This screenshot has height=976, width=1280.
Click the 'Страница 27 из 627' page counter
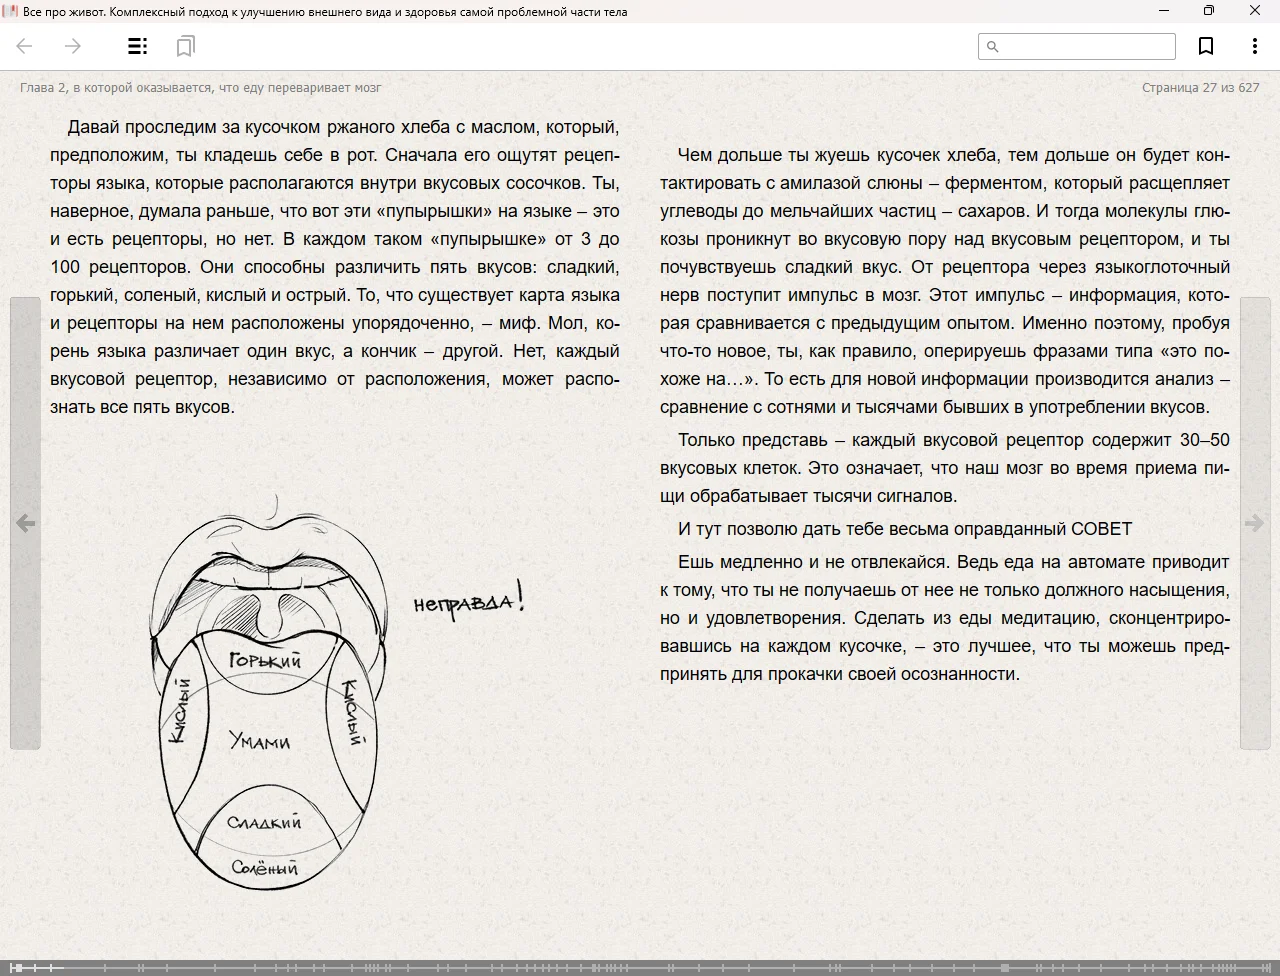1200,88
